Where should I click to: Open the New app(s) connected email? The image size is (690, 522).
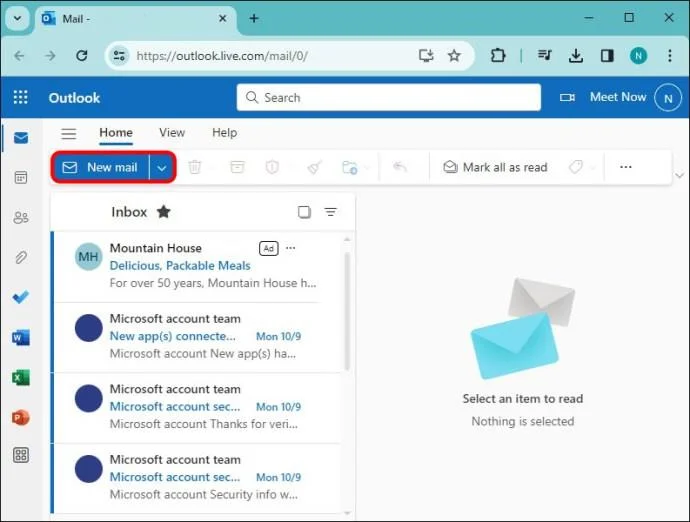click(x=197, y=336)
